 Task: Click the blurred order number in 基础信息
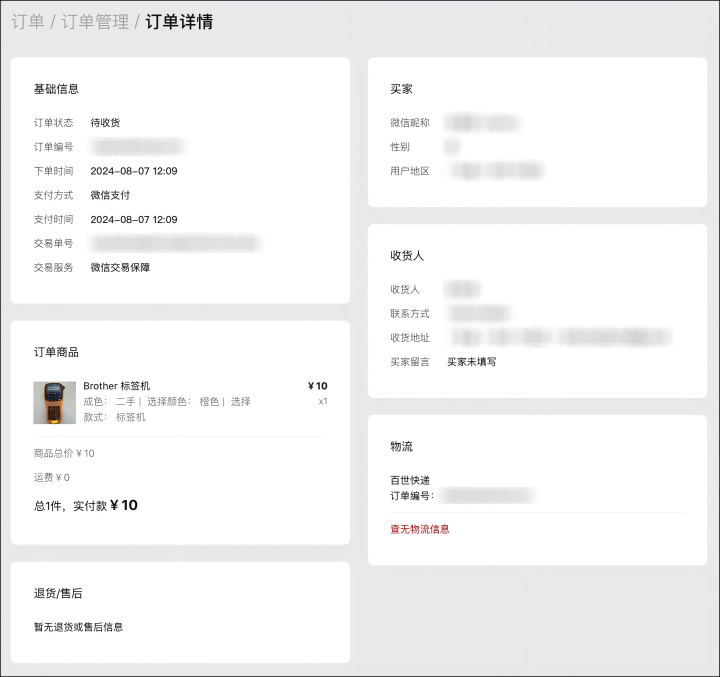[x=136, y=147]
